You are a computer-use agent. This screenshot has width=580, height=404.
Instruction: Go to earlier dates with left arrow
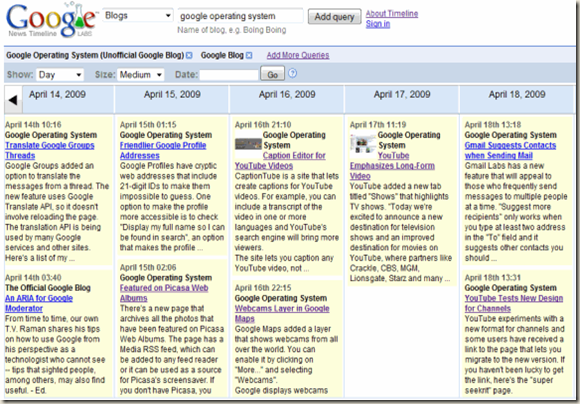[13, 100]
